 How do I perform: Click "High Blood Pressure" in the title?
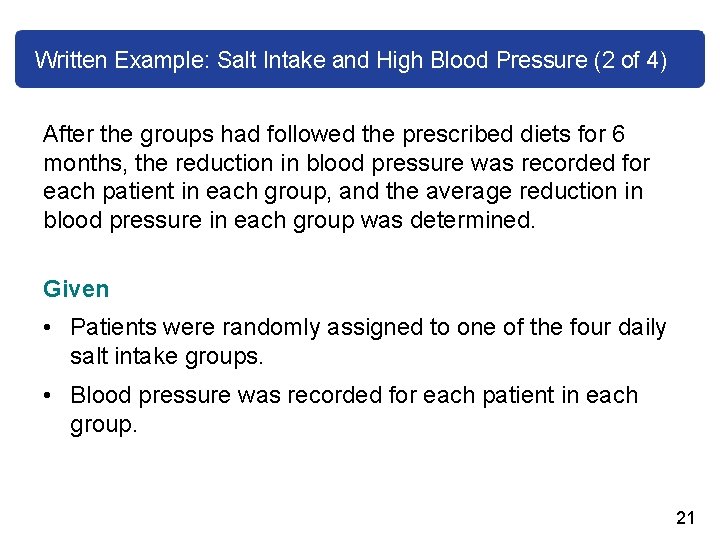tap(481, 60)
